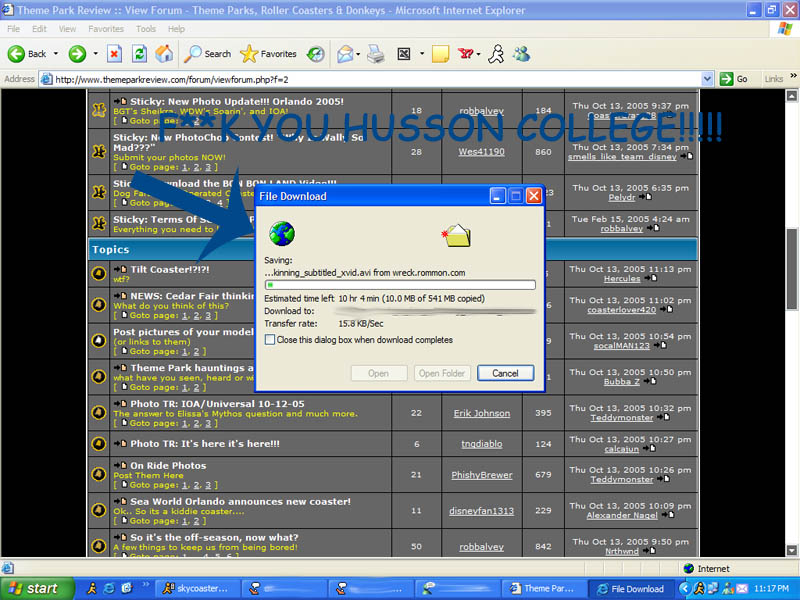The height and width of the screenshot is (600, 800).
Task: Click AIM quick launch icon on taskbar
Action: (x=92, y=589)
